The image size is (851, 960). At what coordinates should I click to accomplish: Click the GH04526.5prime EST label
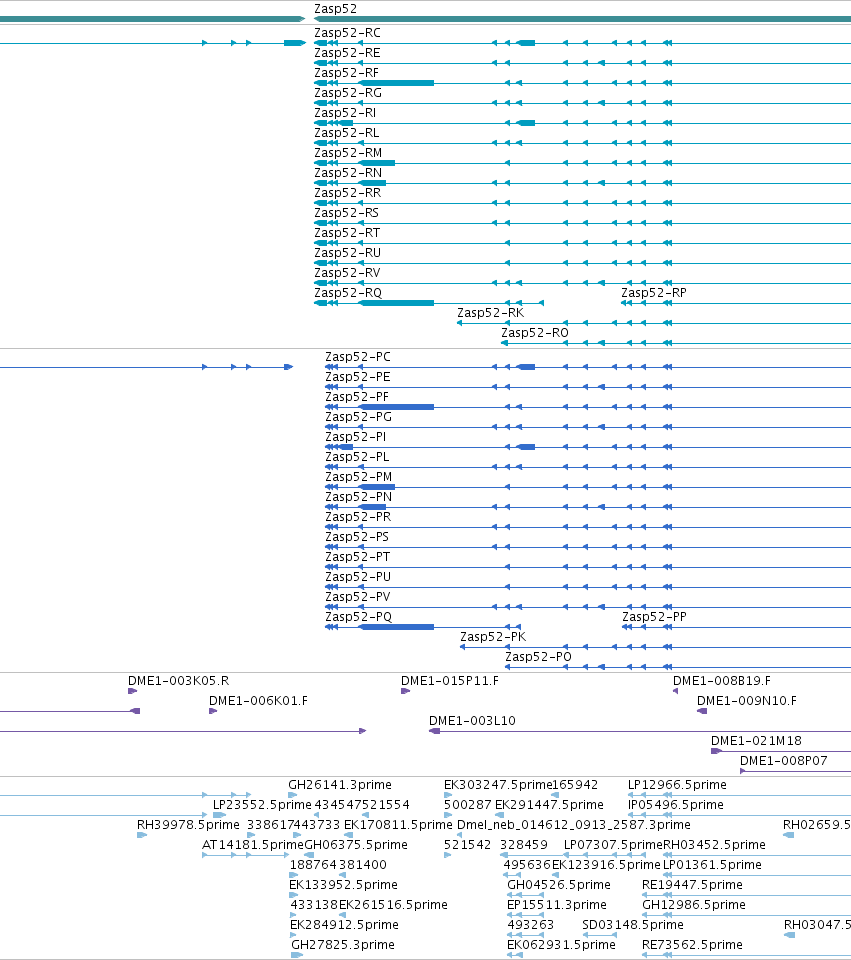coord(559,885)
